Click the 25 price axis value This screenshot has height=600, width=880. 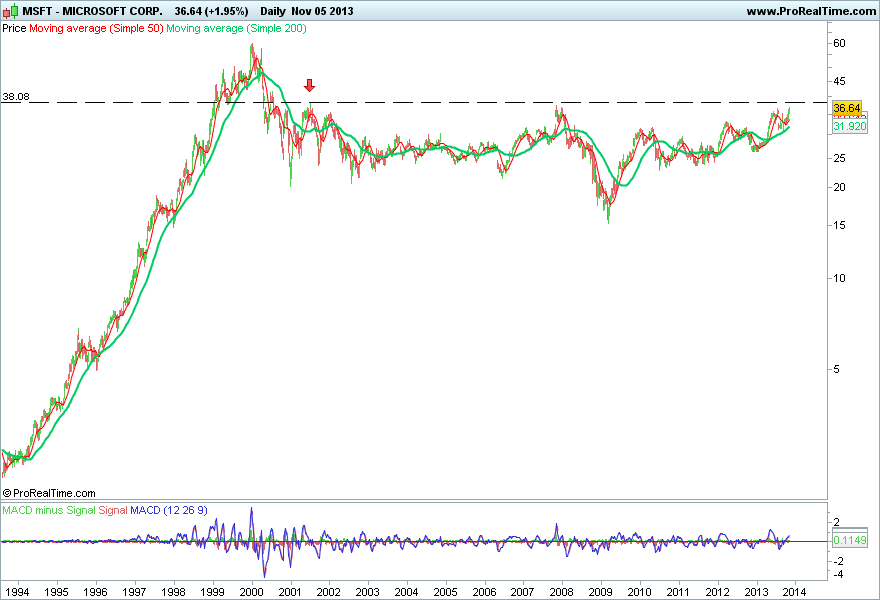tap(839, 158)
